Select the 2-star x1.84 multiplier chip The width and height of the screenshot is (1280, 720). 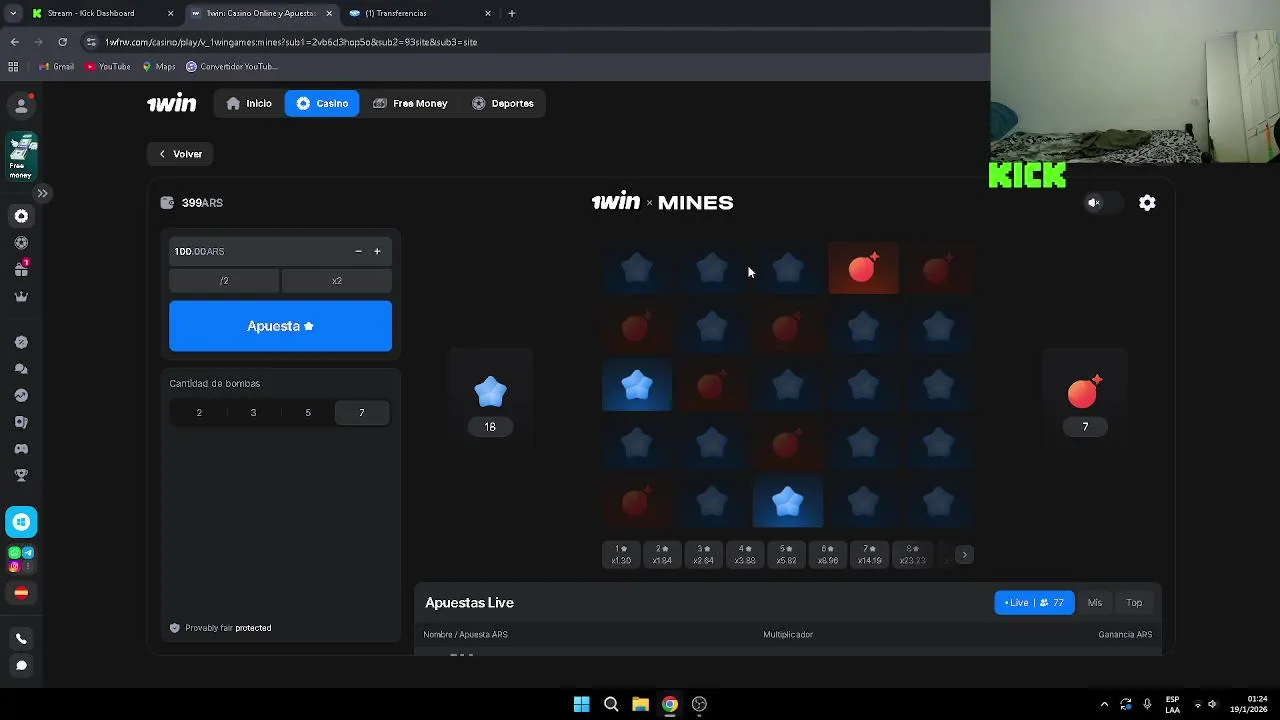click(662, 555)
